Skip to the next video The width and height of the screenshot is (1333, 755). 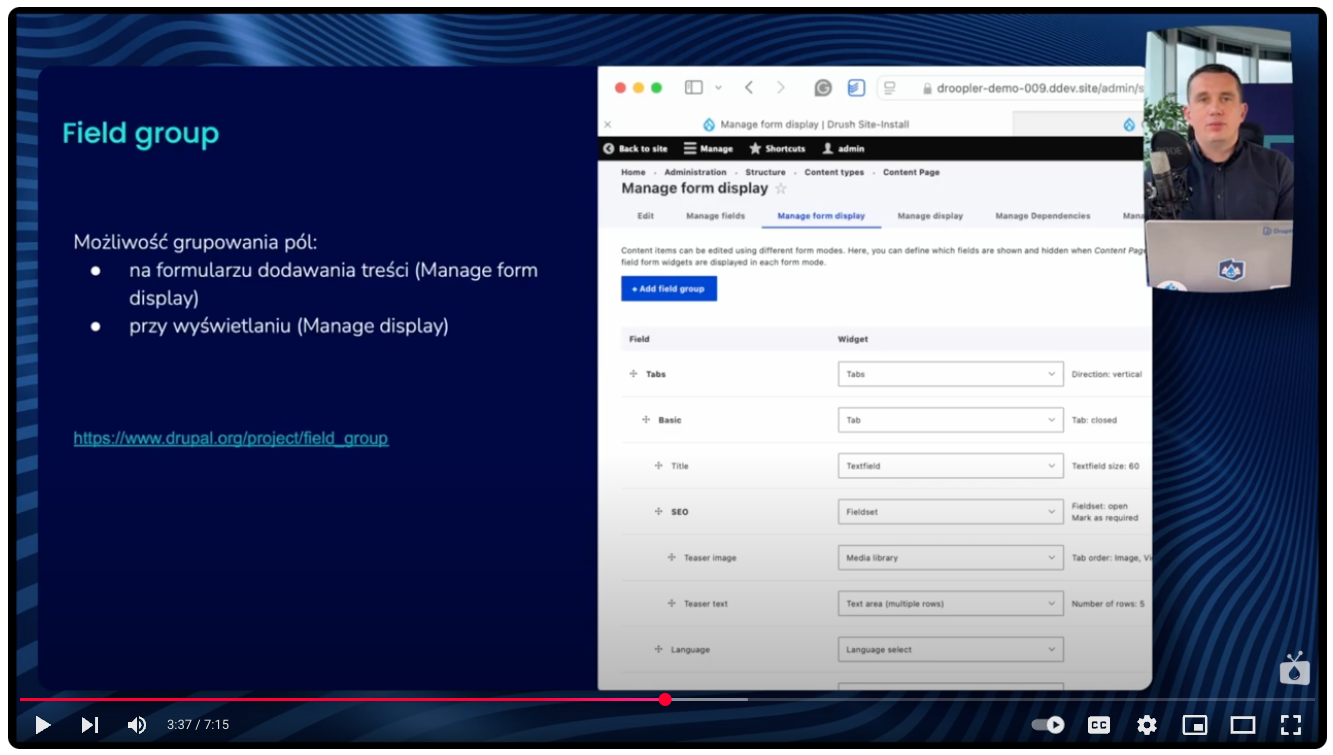(x=90, y=725)
